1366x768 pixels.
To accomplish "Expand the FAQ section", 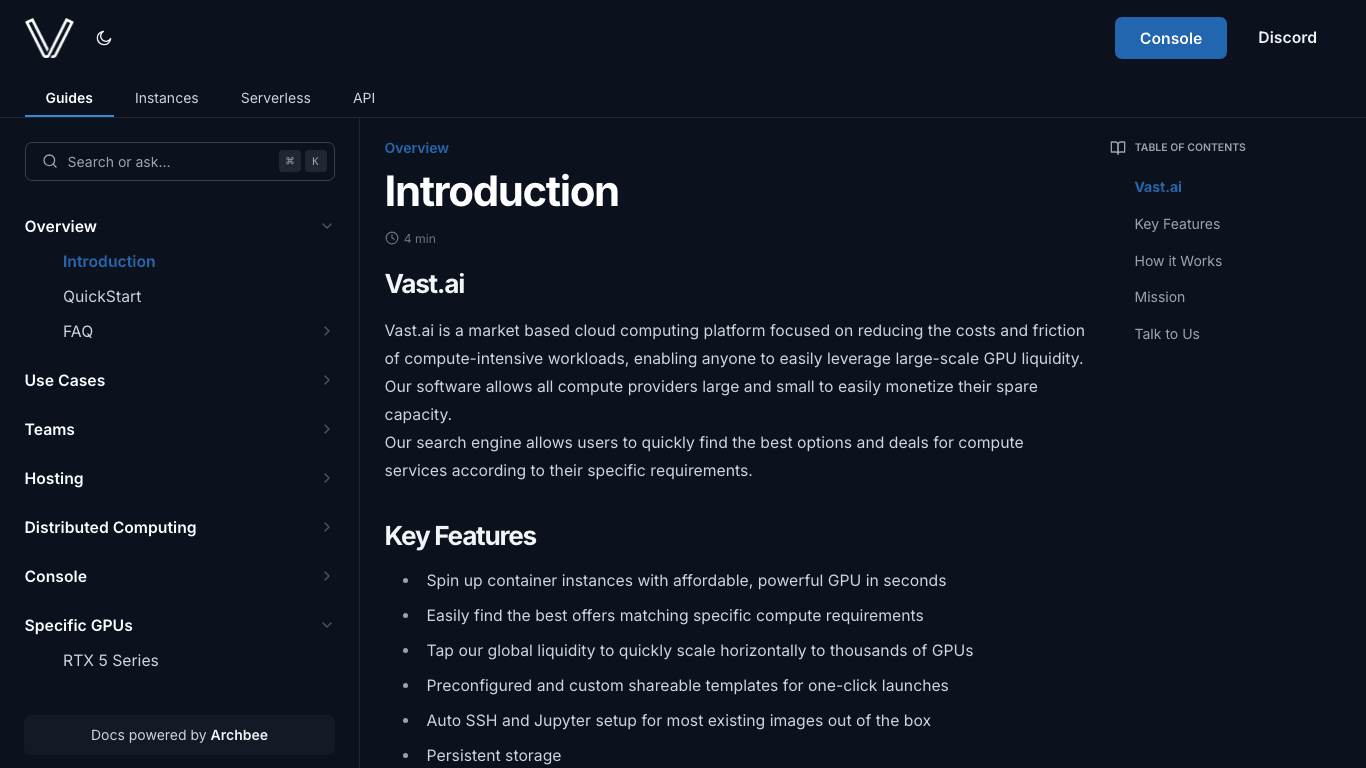I will (326, 331).
